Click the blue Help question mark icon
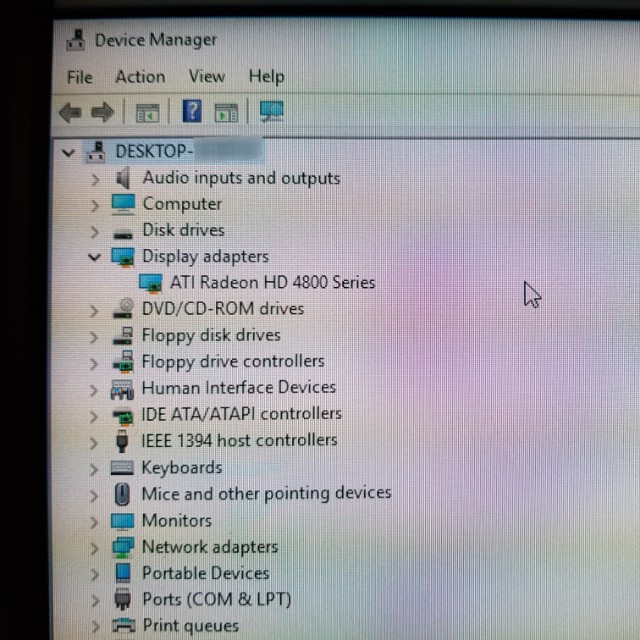Screen dimensions: 640x640 coord(192,111)
